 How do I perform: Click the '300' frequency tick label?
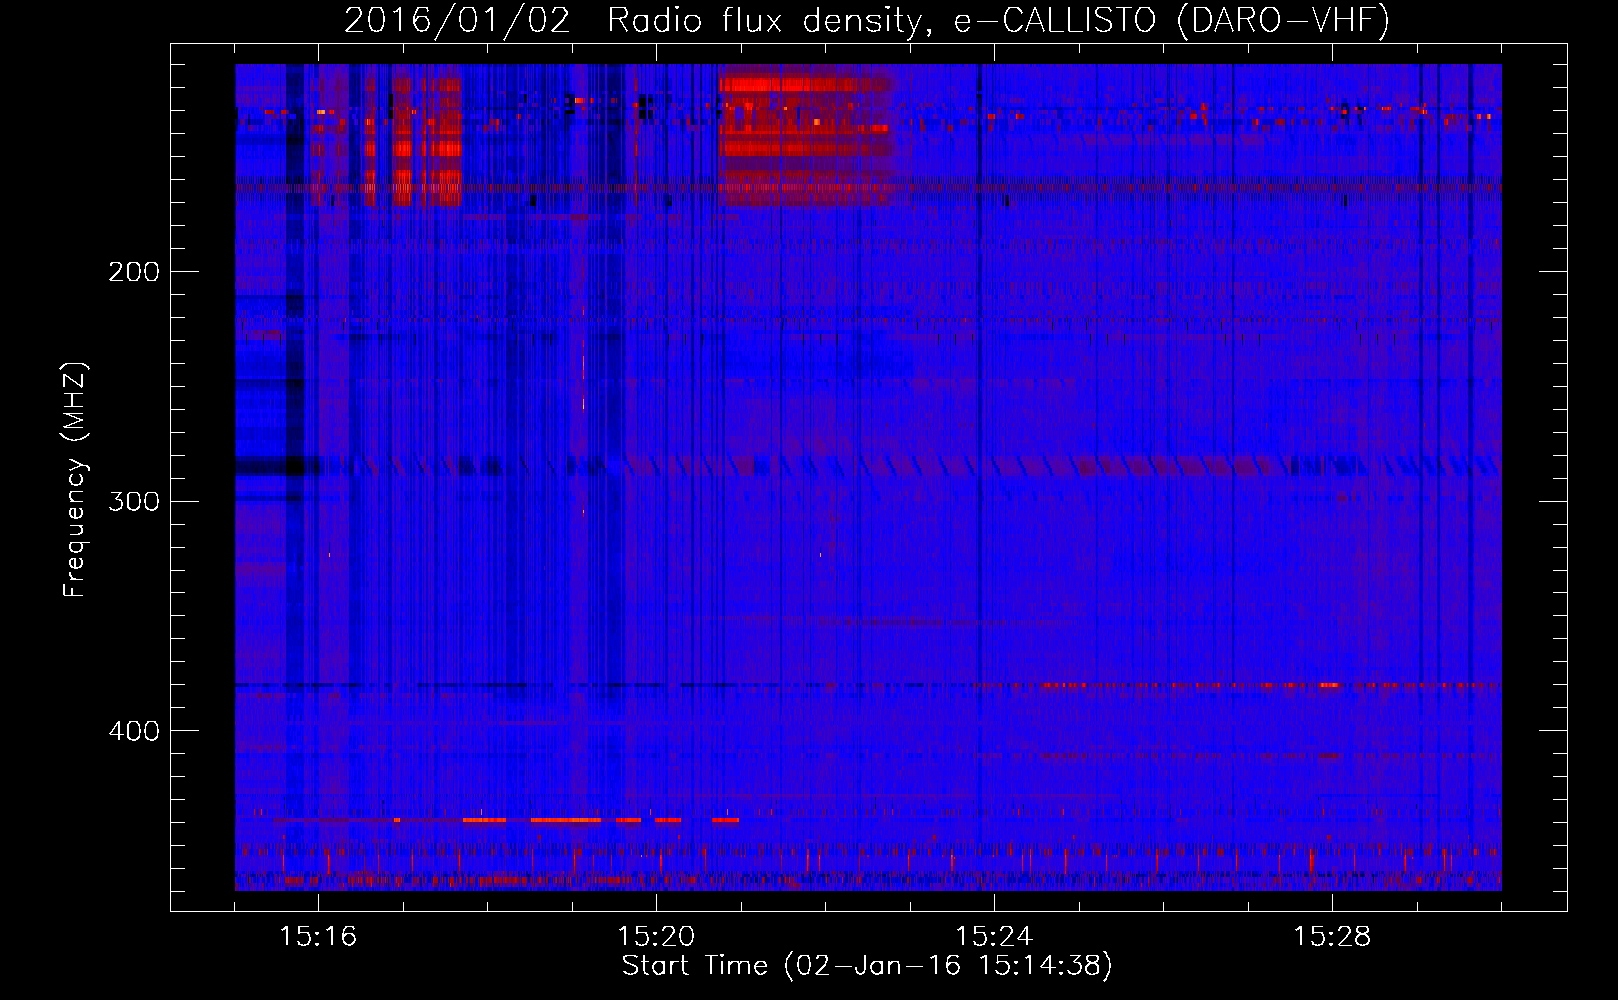click(134, 501)
